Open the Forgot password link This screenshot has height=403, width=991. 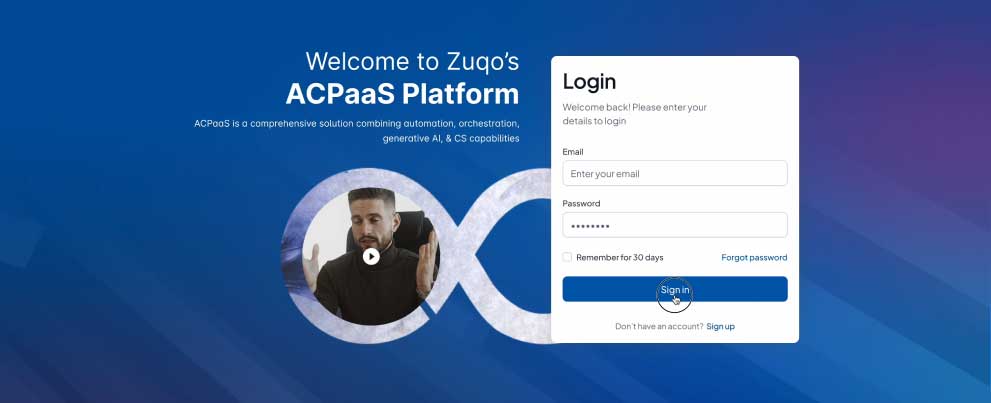(754, 257)
